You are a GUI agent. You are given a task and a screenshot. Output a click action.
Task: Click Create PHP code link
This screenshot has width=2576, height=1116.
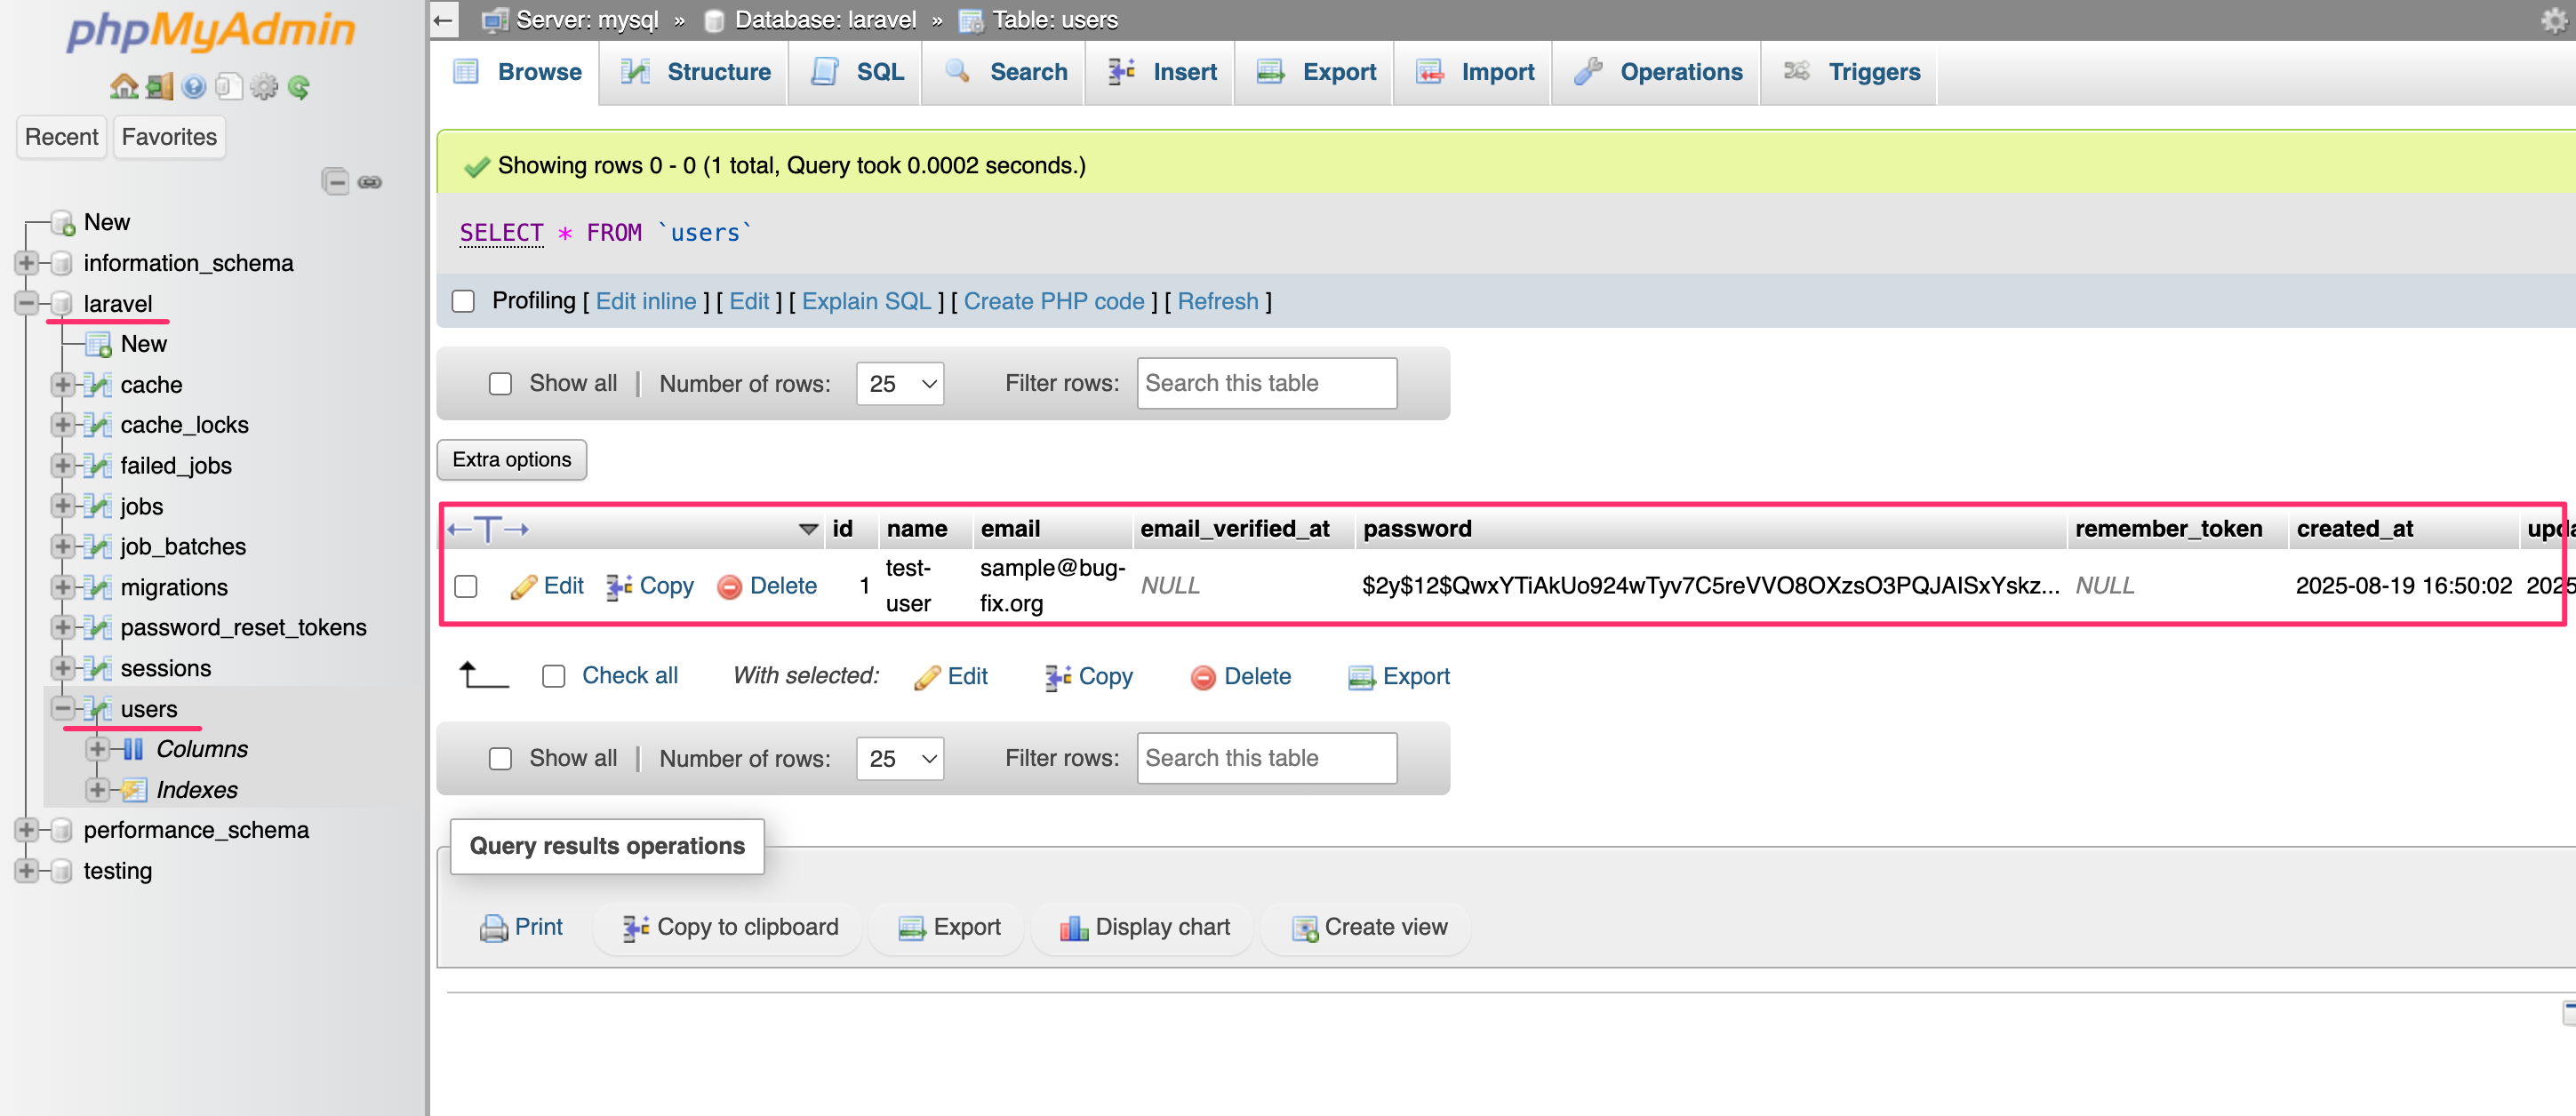coord(1054,301)
